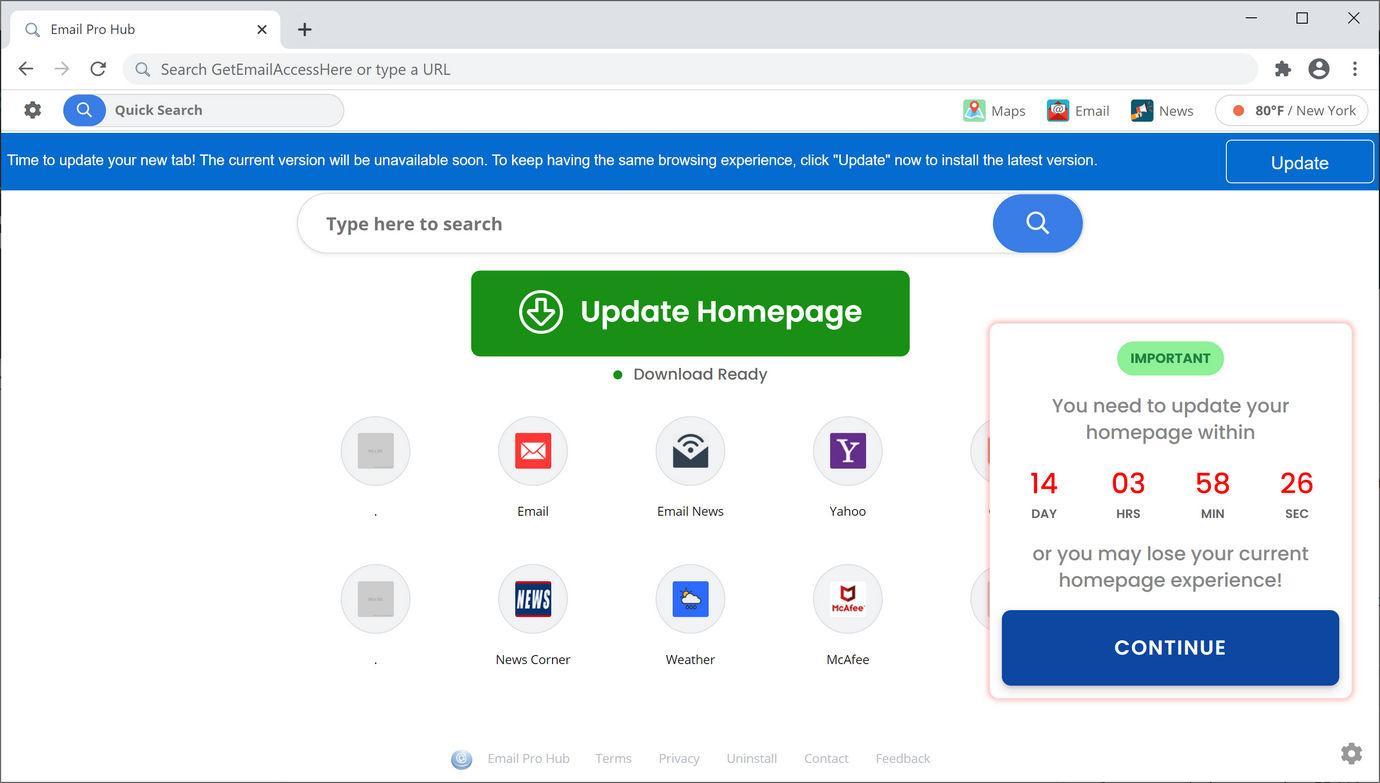The height and width of the screenshot is (783, 1380).
Task: Open the Weather shortcut tile
Action: click(x=690, y=599)
